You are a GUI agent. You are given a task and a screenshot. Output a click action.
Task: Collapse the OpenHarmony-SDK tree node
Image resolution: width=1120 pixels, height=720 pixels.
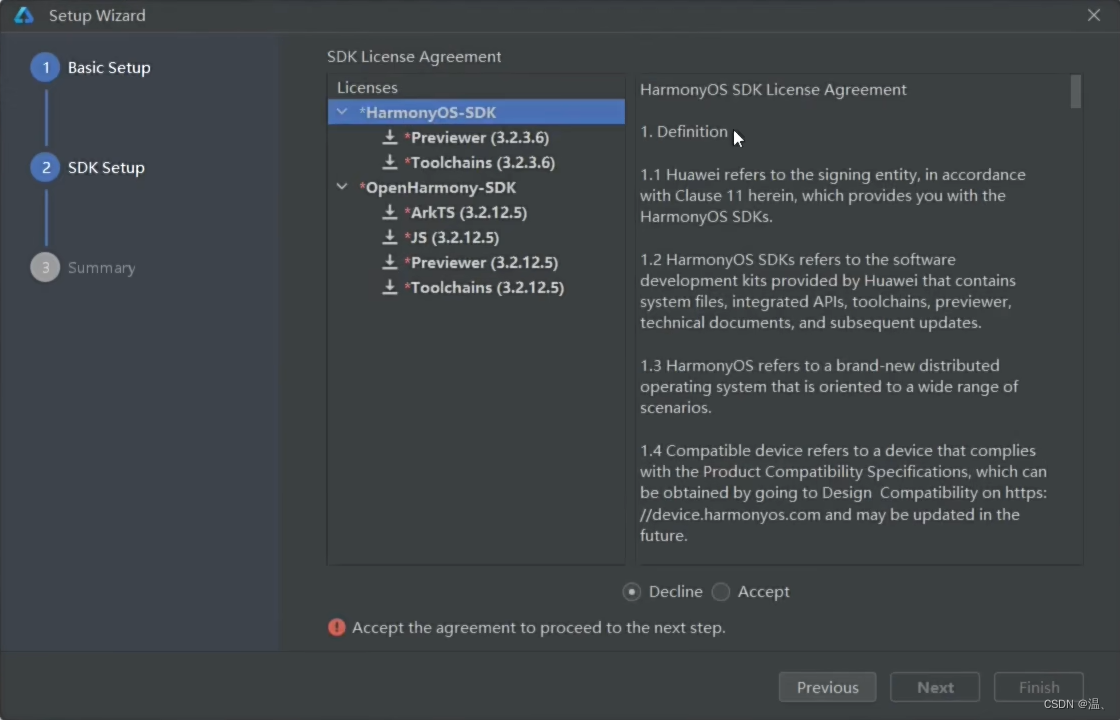pyautogui.click(x=342, y=186)
